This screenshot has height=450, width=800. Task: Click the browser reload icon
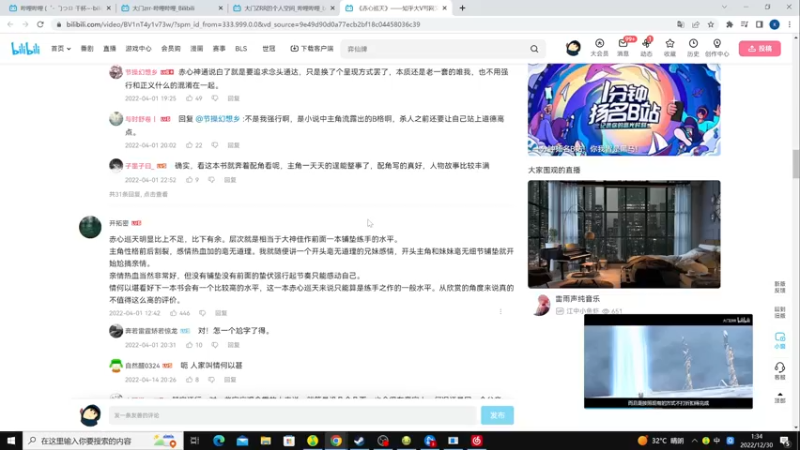coord(40,24)
